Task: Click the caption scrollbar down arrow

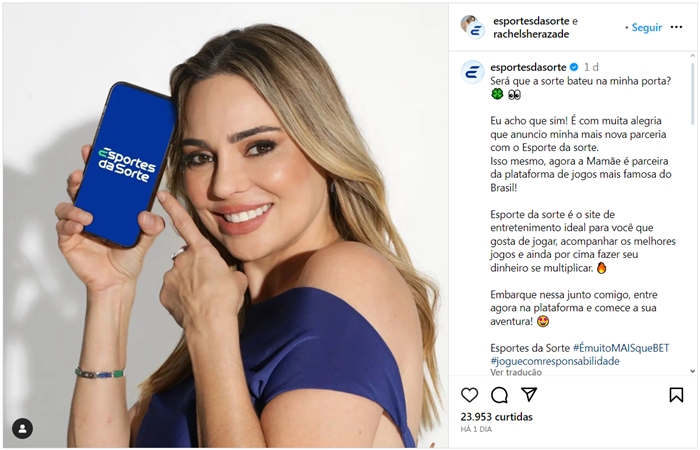Action: 692,371
